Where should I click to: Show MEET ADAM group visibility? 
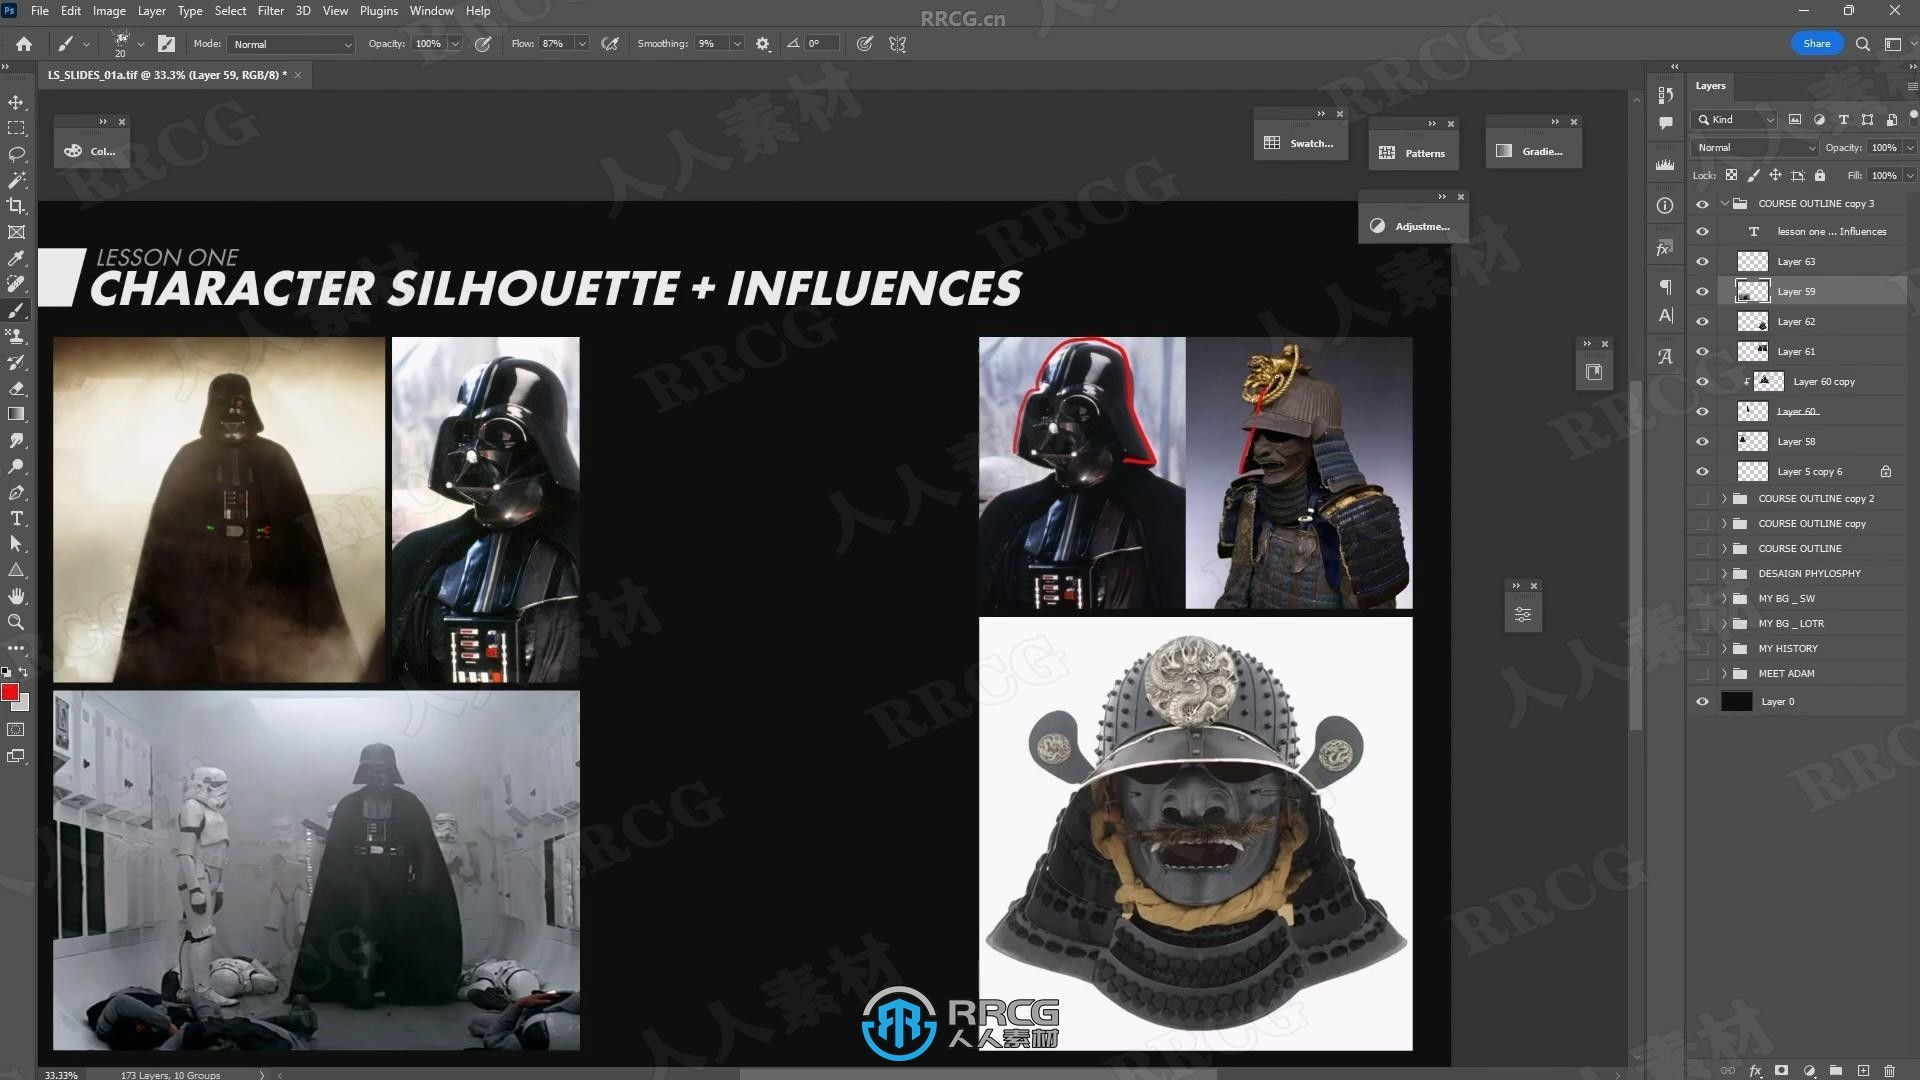coord(1702,673)
